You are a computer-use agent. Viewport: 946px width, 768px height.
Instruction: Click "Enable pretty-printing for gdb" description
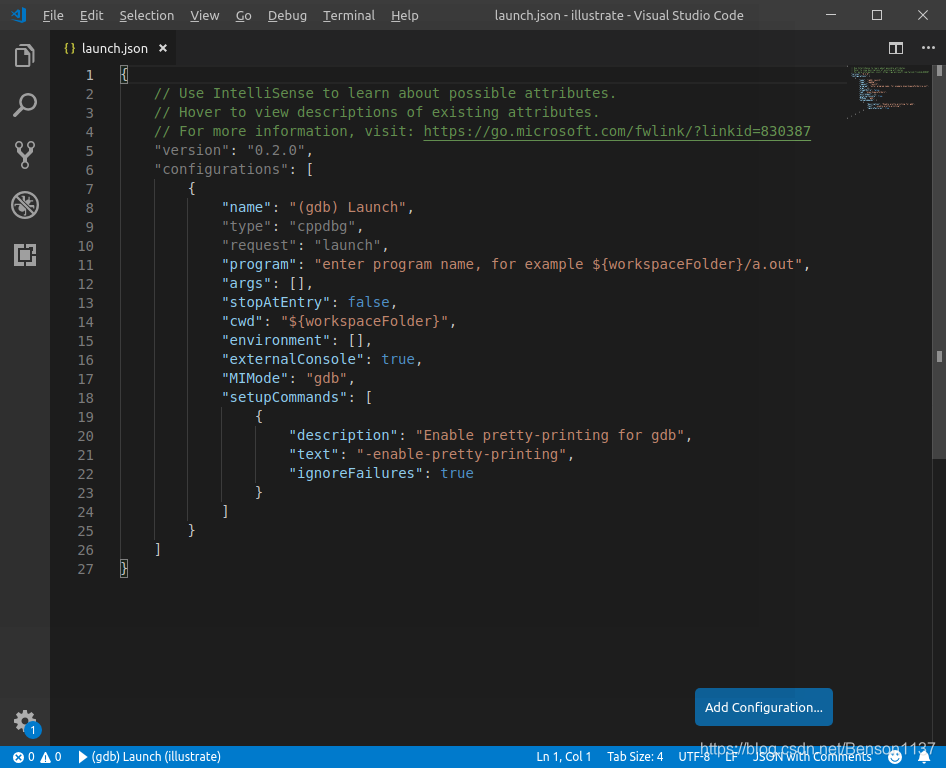point(550,435)
